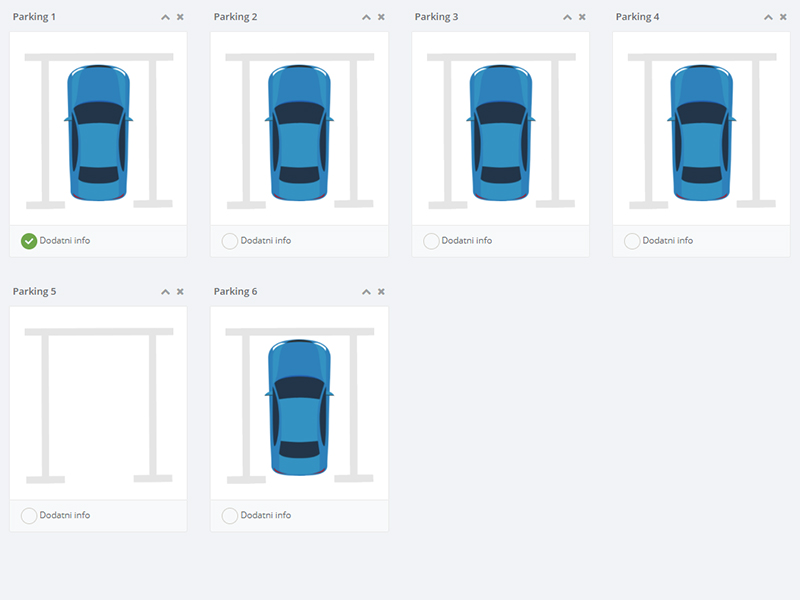Click the empty Parking 5 space
This screenshot has height=600, width=800.
coord(98,405)
